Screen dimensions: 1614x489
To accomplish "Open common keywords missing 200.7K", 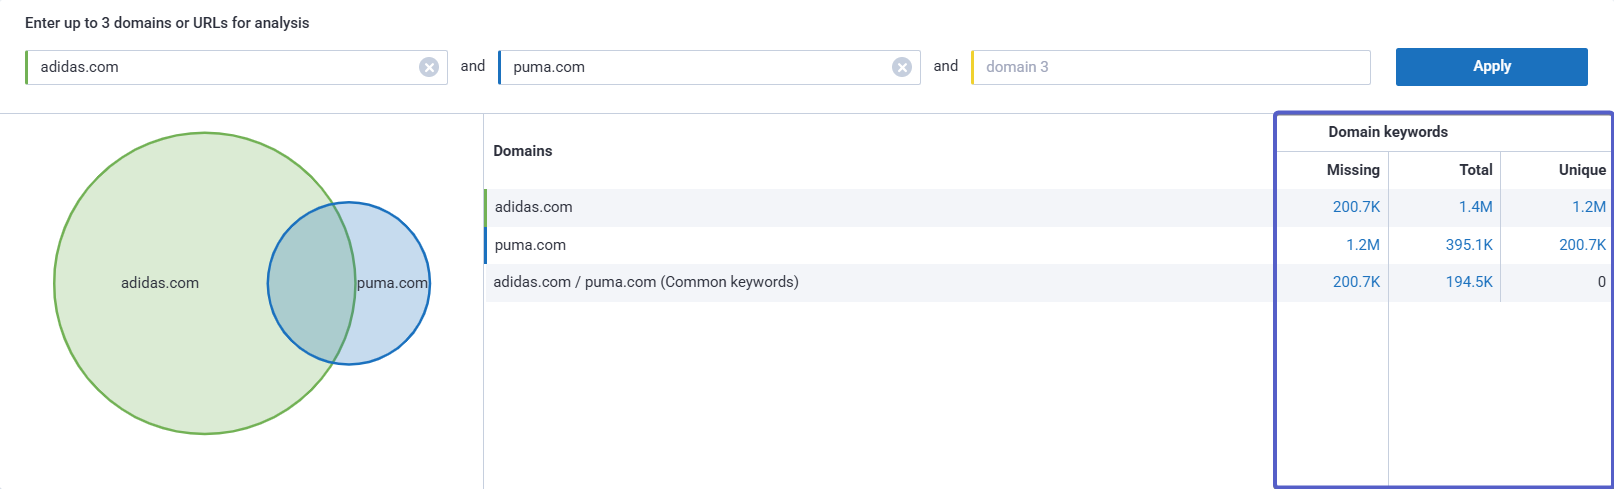I will [1356, 282].
